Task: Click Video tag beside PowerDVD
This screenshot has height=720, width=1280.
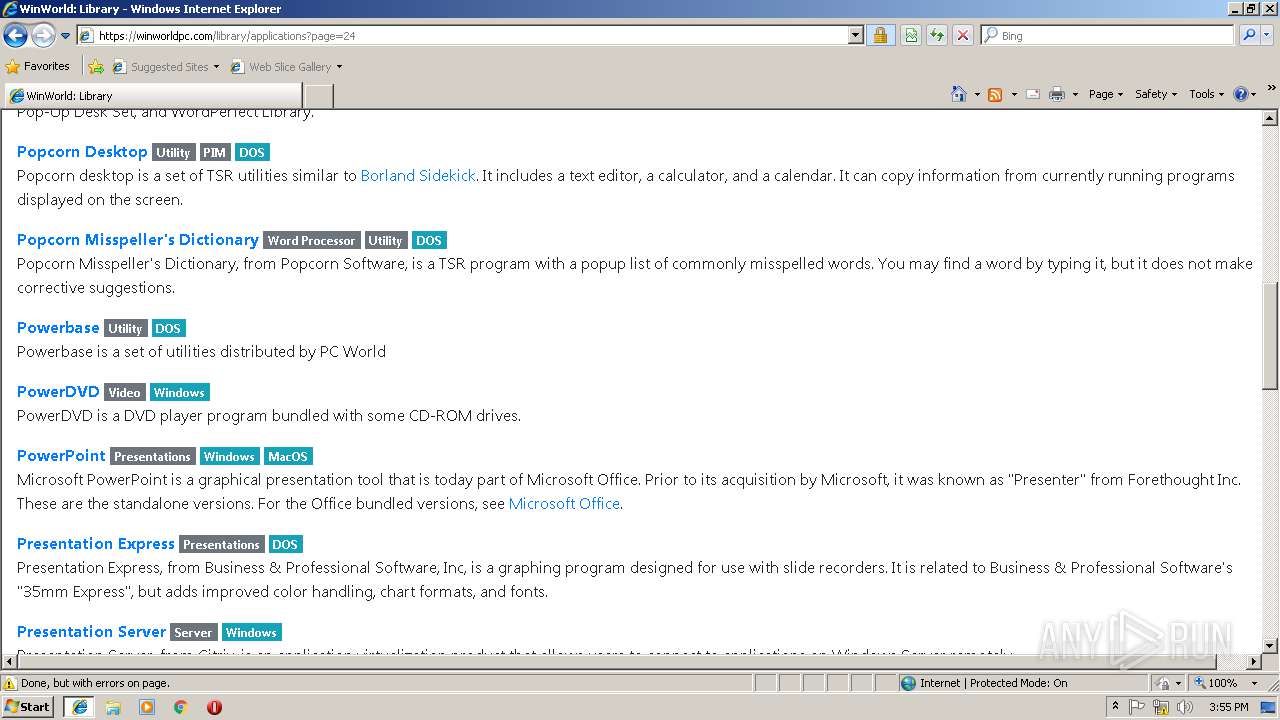Action: click(125, 393)
